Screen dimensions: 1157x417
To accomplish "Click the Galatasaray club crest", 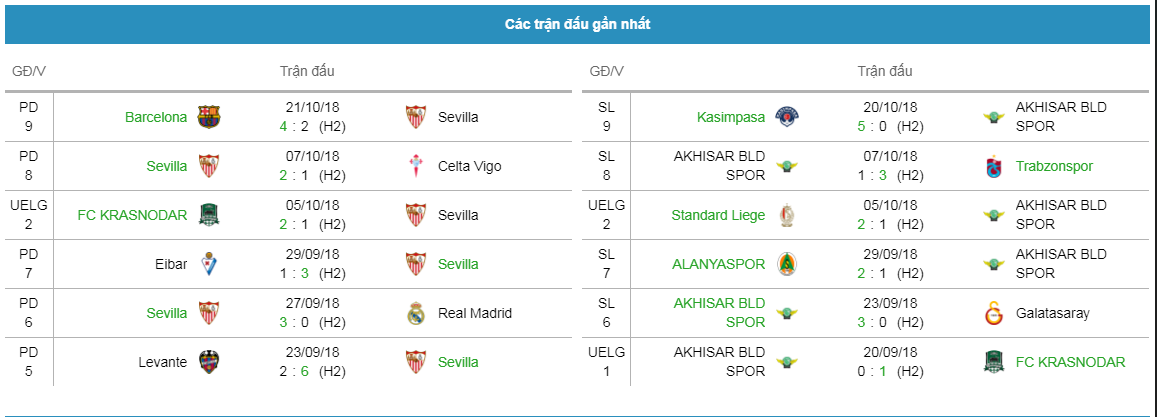I will coord(994,313).
